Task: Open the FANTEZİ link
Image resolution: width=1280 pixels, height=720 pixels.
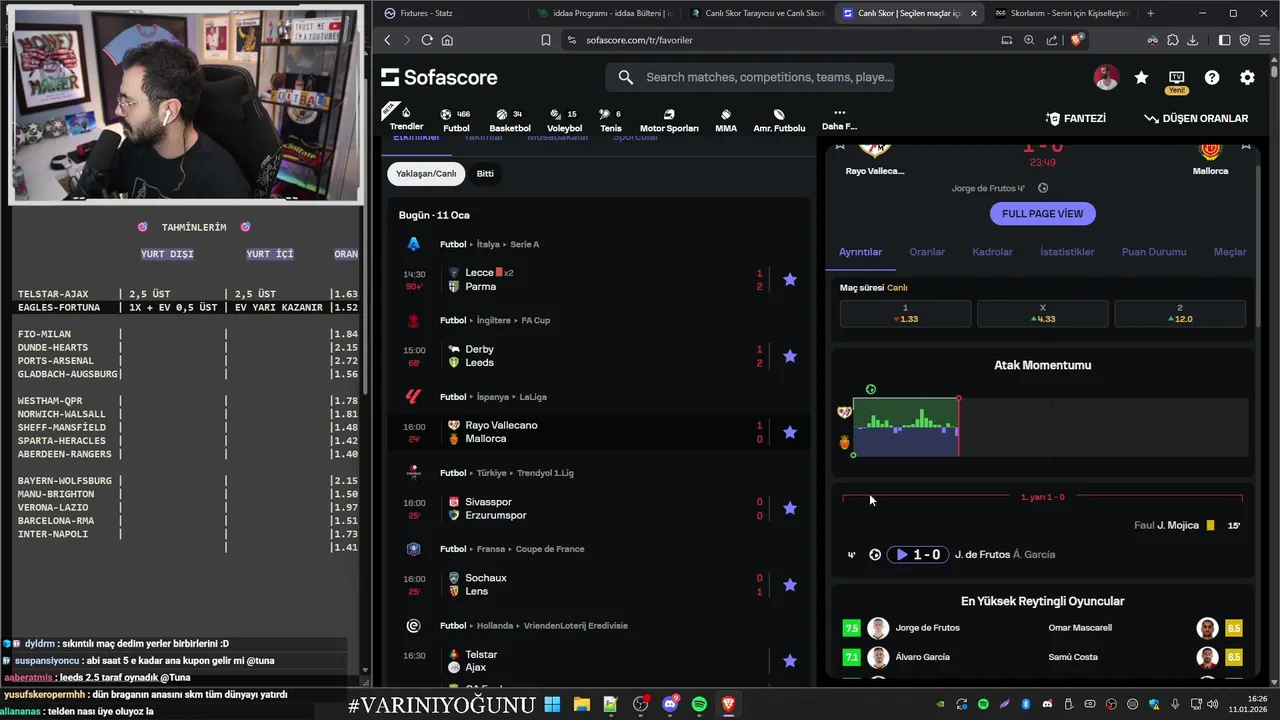Action: pos(1076,118)
